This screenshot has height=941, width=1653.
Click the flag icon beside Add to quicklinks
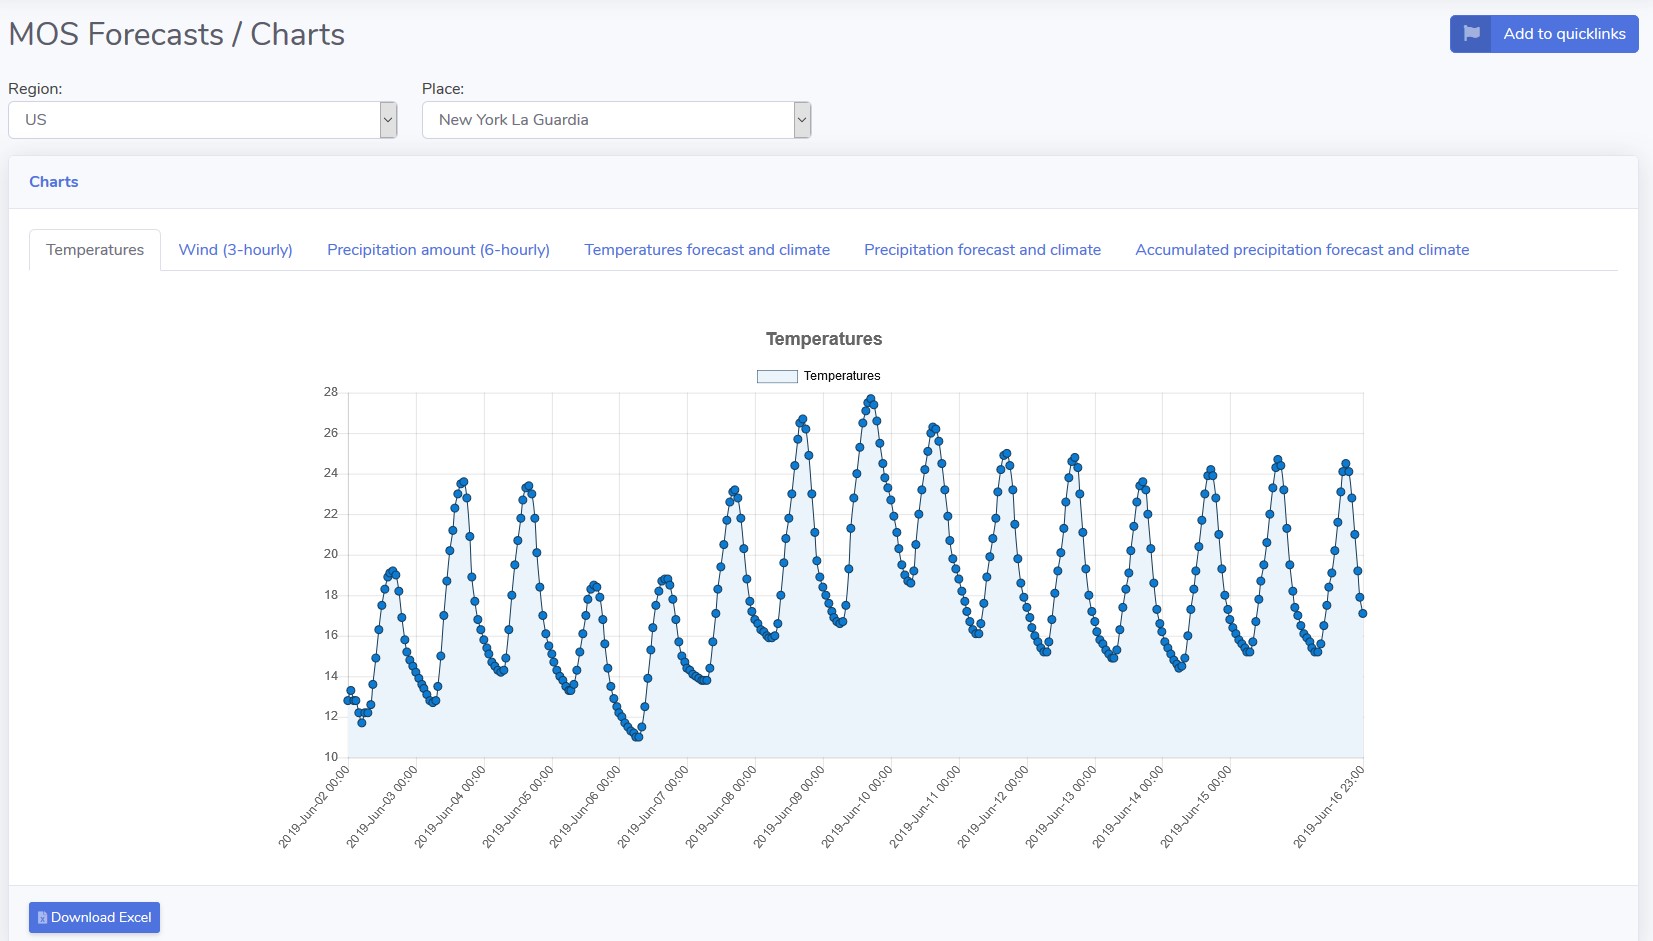pos(1471,34)
